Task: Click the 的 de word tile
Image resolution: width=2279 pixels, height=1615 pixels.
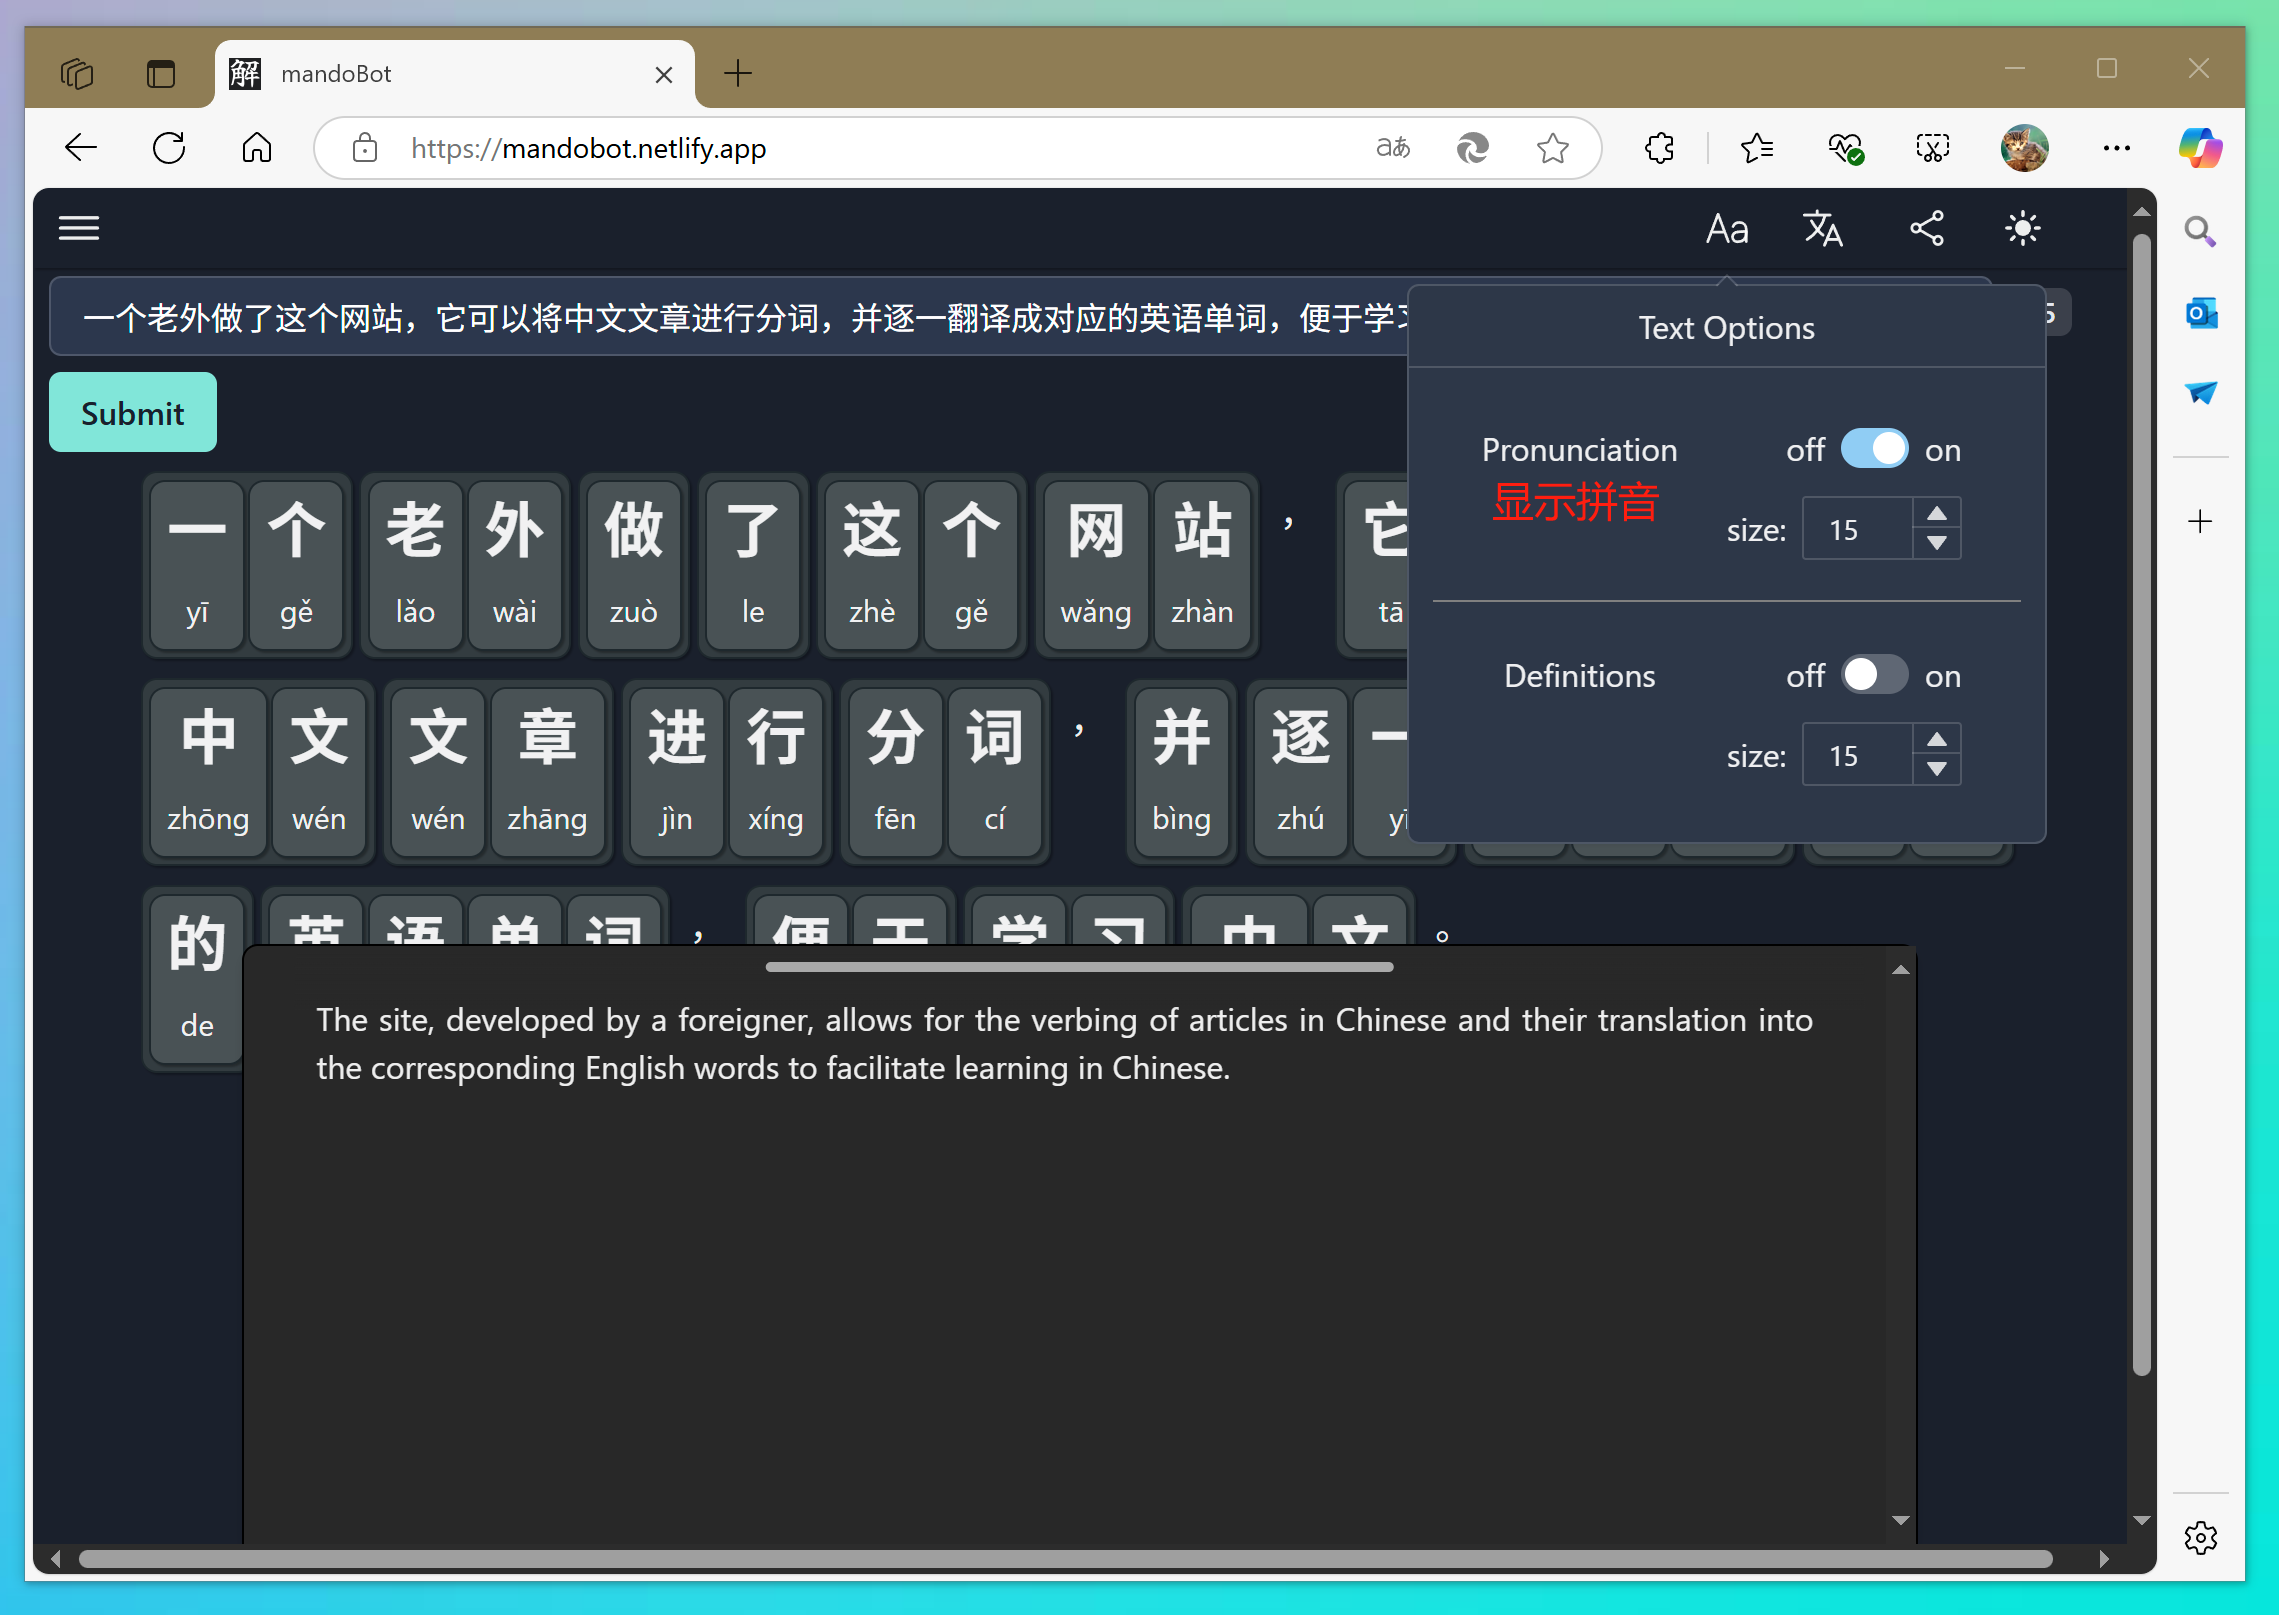Action: click(x=197, y=979)
